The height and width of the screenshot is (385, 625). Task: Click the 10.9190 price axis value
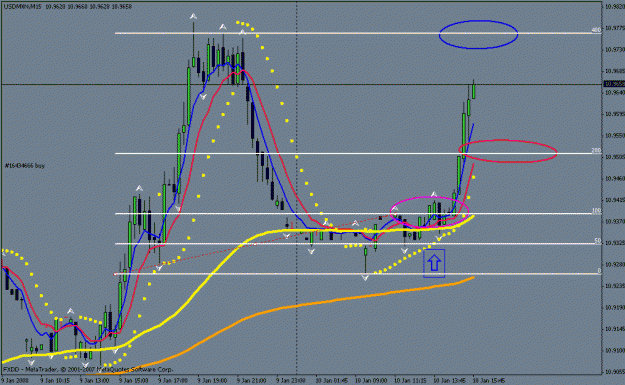(615, 307)
